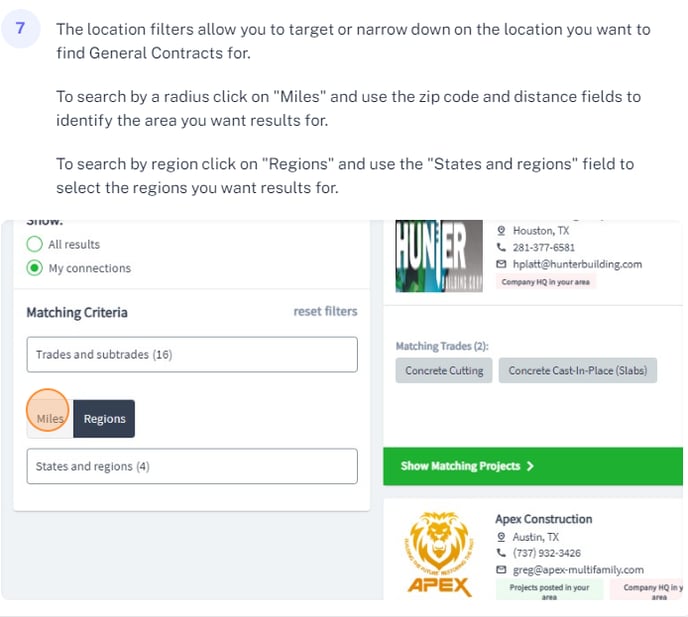Open the Trades and subtrades (16) dropdown
The width and height of the screenshot is (688, 617).
[x=192, y=355]
